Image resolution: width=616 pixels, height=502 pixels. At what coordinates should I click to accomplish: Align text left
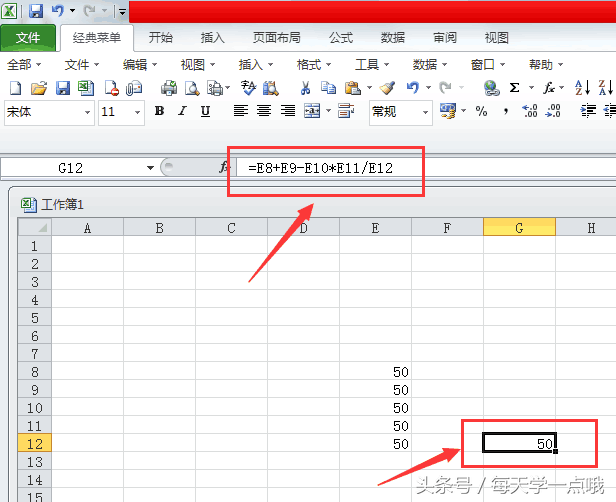coord(240,111)
